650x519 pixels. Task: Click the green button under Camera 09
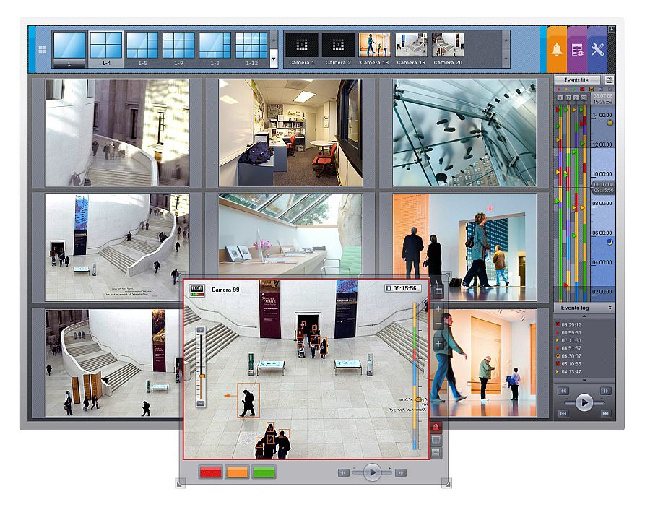click(264, 472)
